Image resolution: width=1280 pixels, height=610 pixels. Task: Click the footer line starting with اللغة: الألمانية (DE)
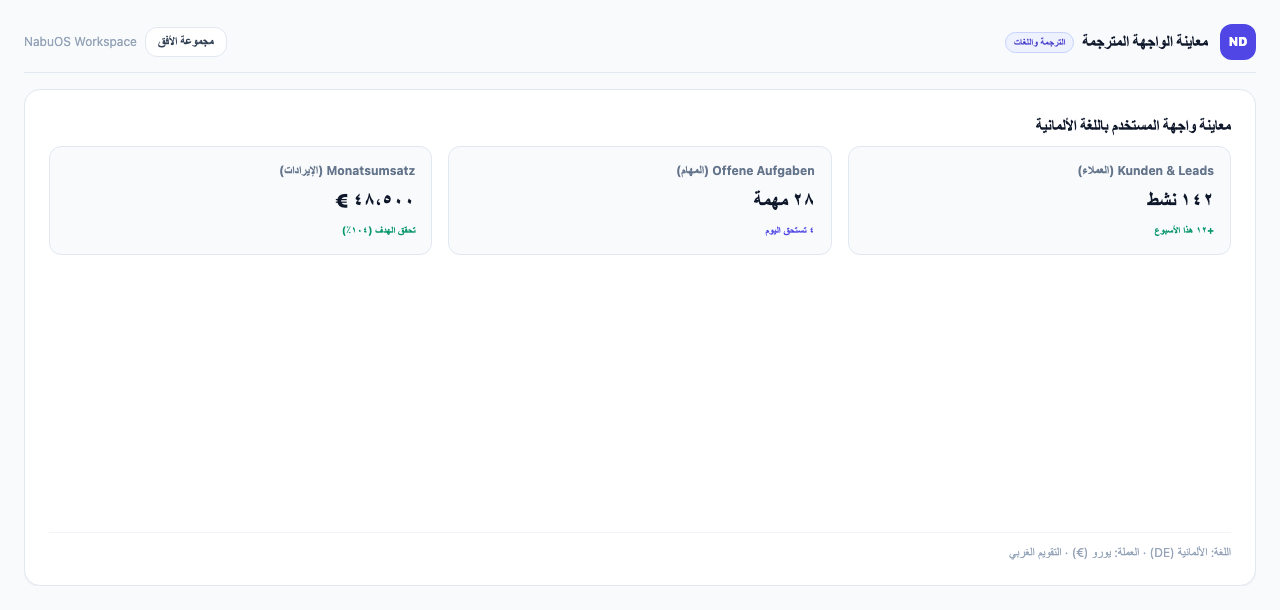pos(1120,552)
